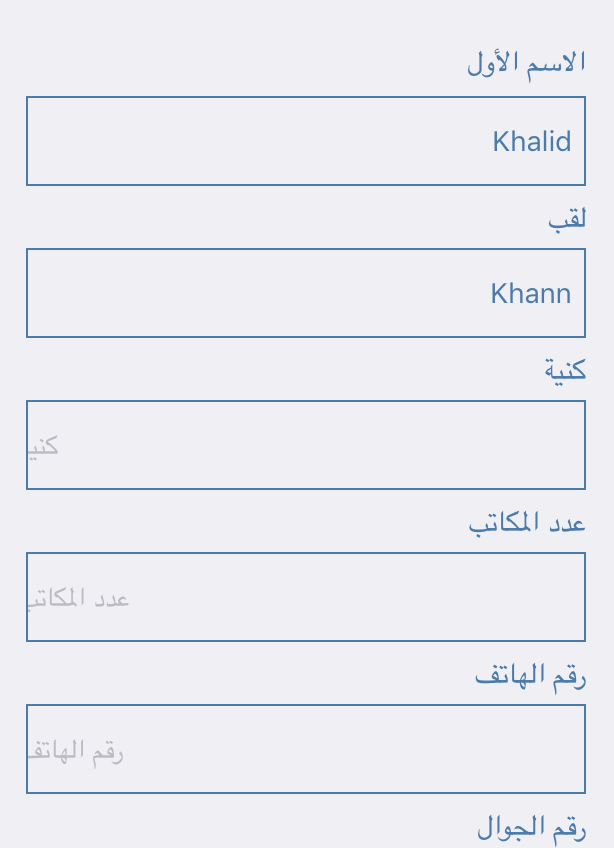The height and width of the screenshot is (848, 614).
Task: Focus the رقم الهاتف input field
Action: tap(306, 749)
